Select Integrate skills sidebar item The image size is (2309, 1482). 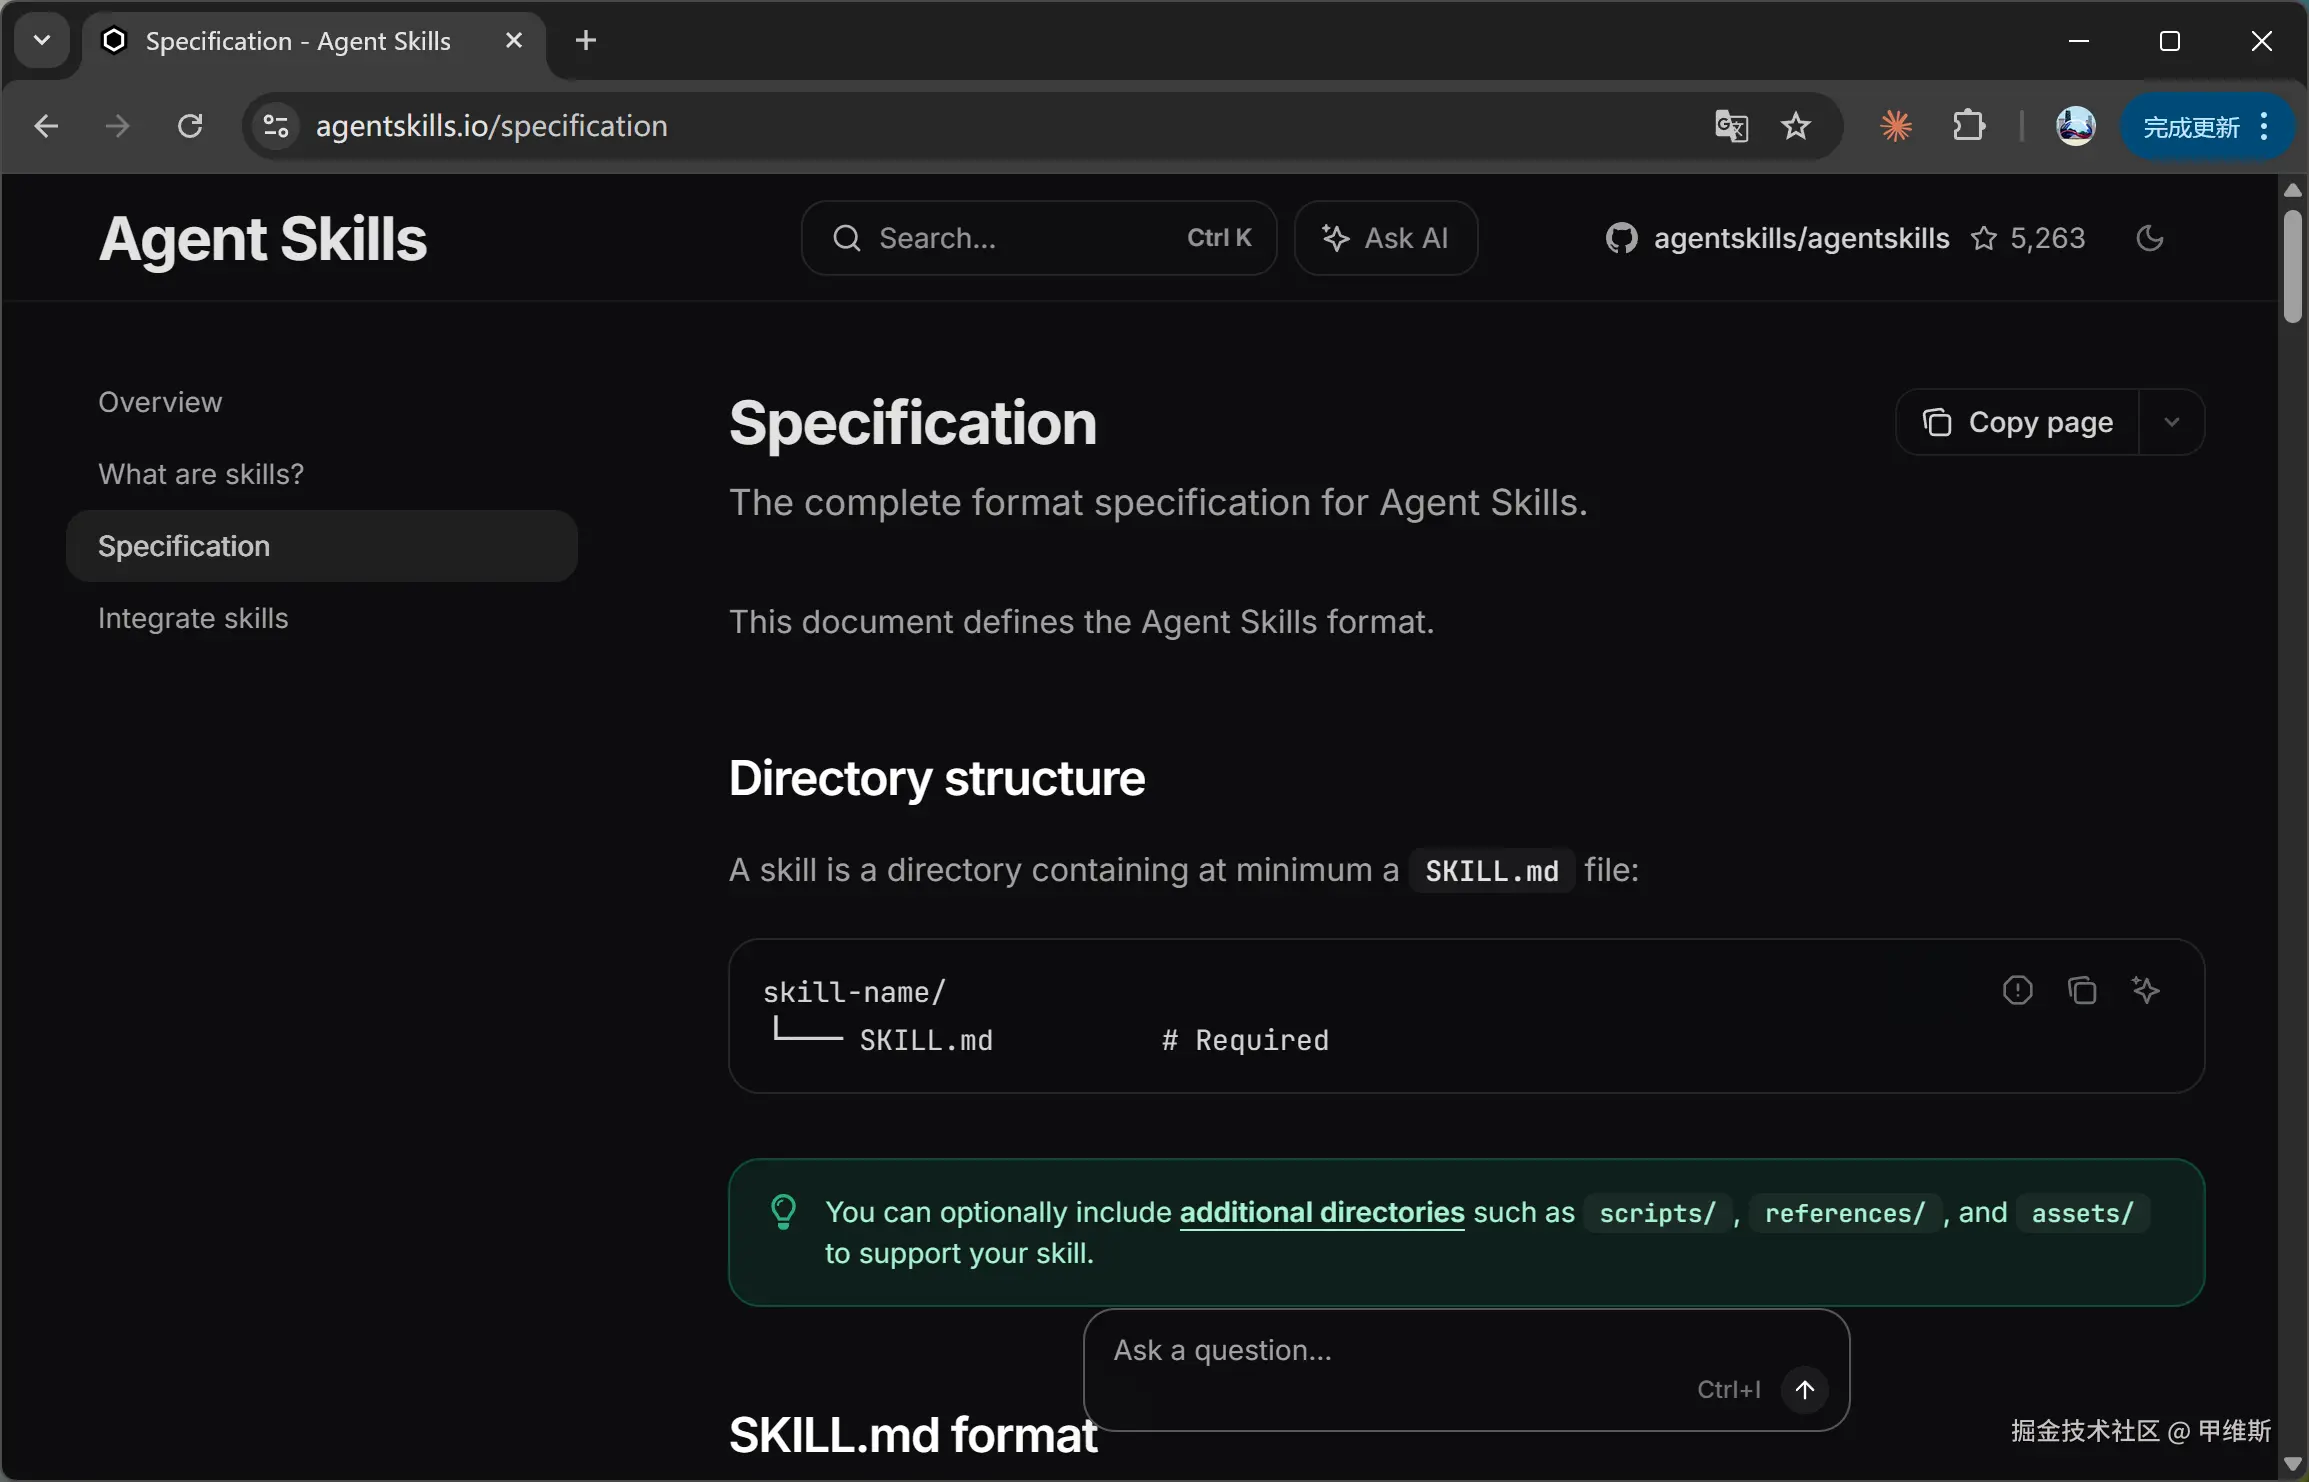click(x=193, y=618)
